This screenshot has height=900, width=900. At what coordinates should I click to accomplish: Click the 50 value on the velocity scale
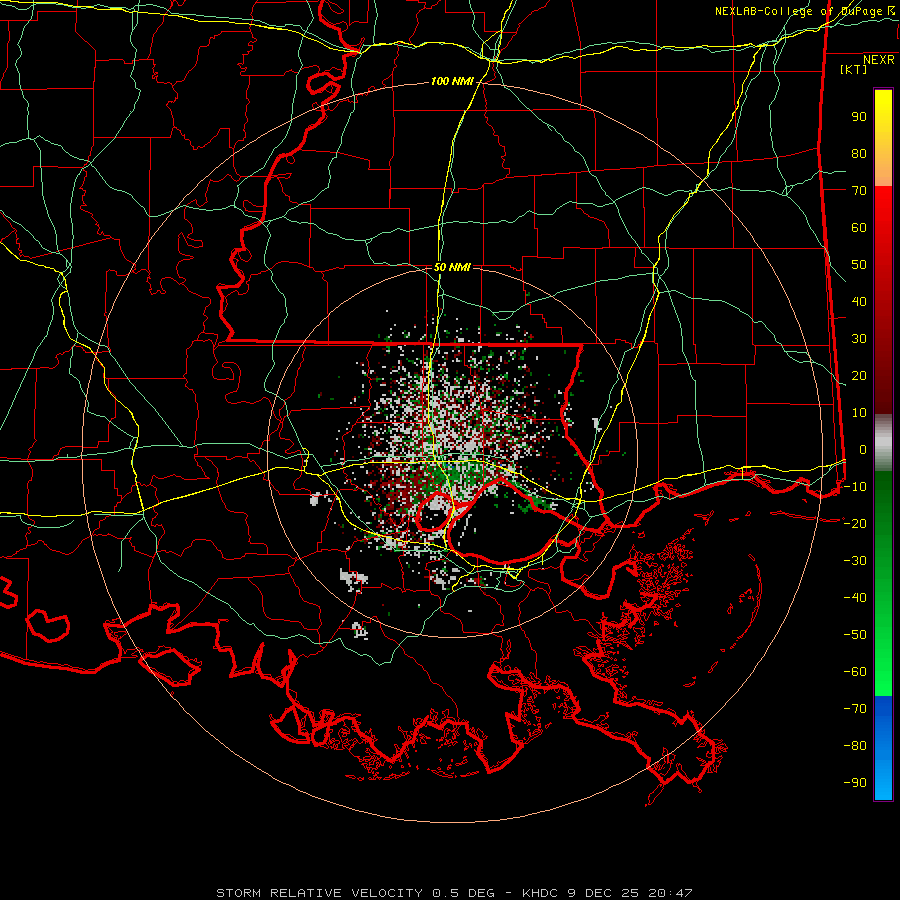(x=859, y=265)
